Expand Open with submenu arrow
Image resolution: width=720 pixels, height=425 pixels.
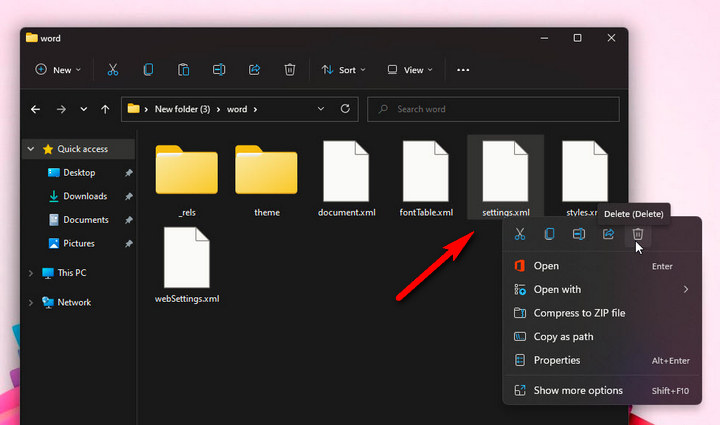pos(686,289)
